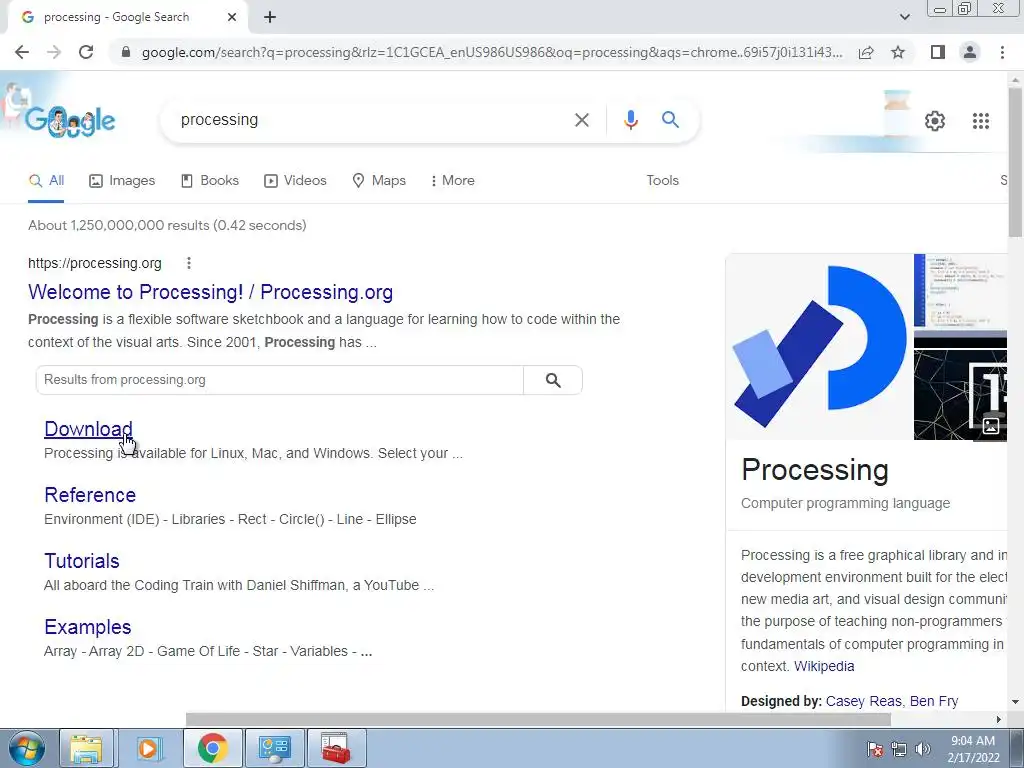The image size is (1024, 768).
Task: Click the scroll-down arrow on vertical scrollbar
Action: click(x=1016, y=702)
